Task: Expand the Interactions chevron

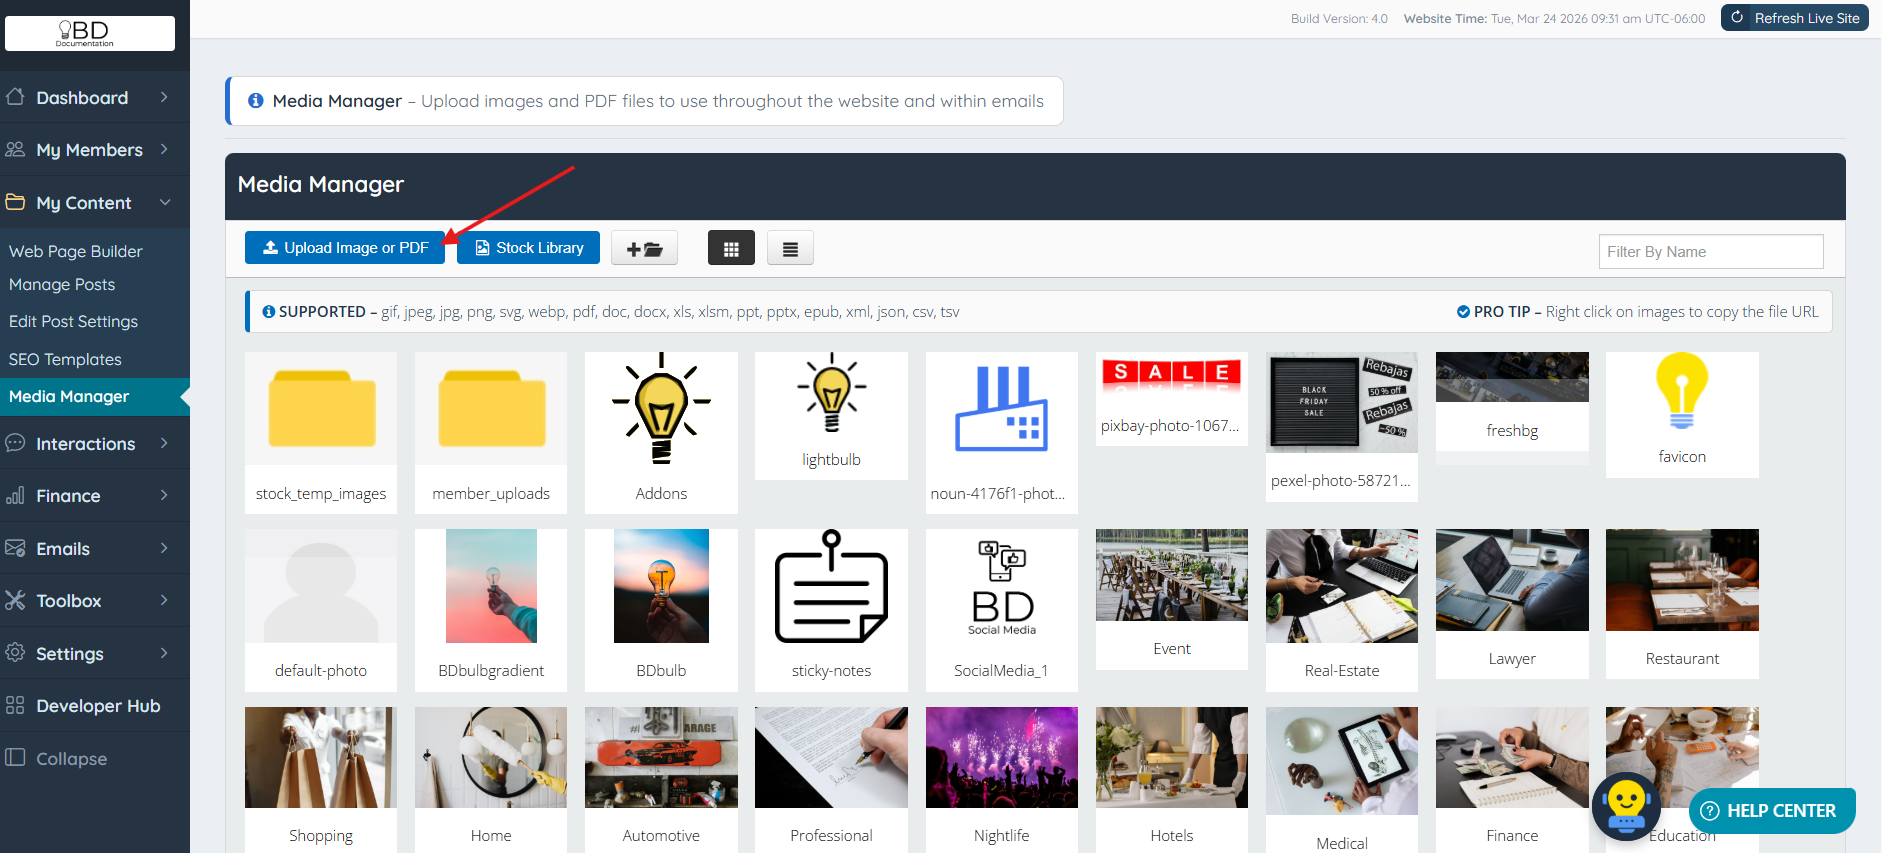Action: pyautogui.click(x=164, y=443)
